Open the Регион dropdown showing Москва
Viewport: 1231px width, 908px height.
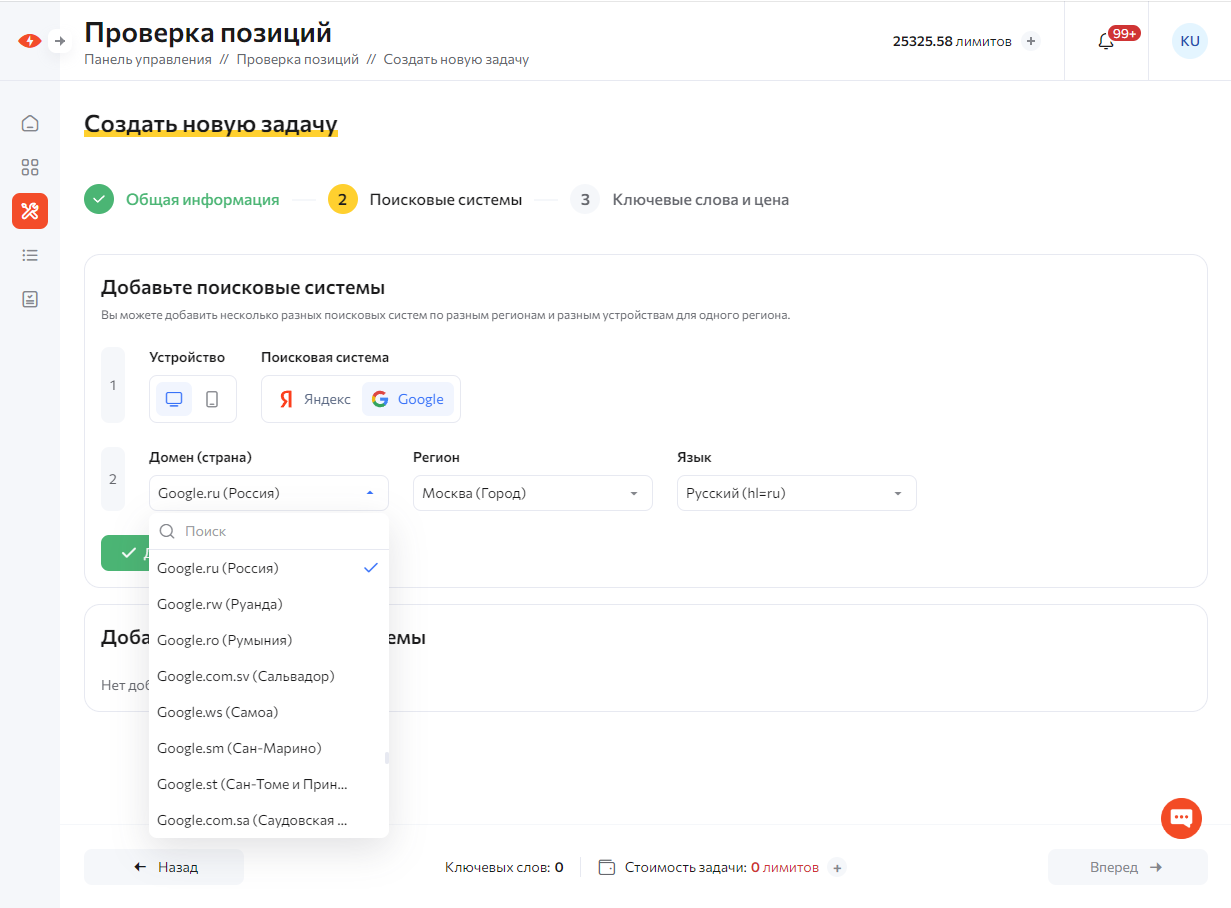tap(532, 493)
